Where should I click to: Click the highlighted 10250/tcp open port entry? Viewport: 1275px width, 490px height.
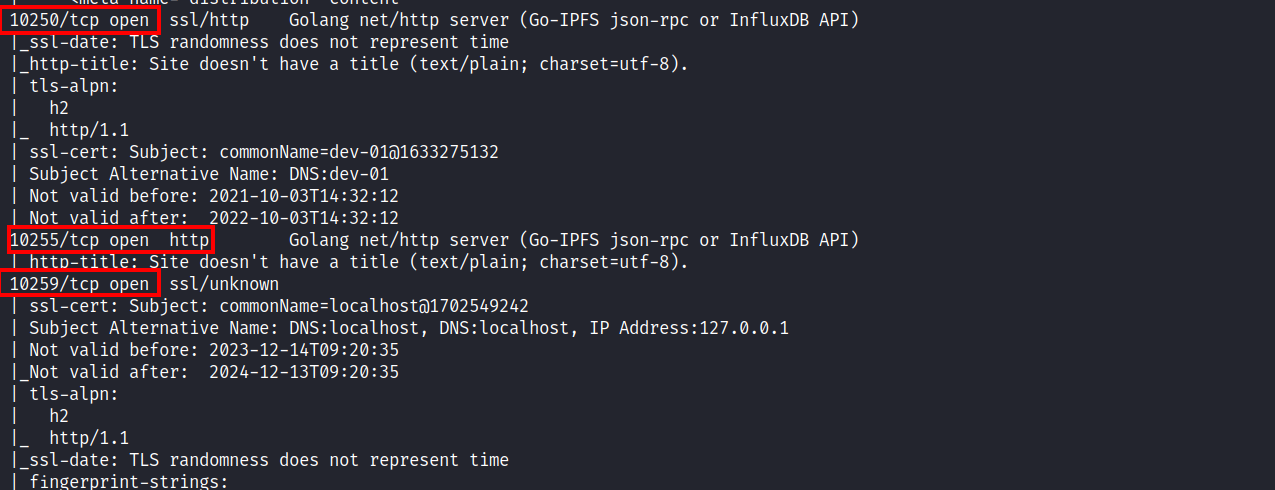(x=80, y=20)
